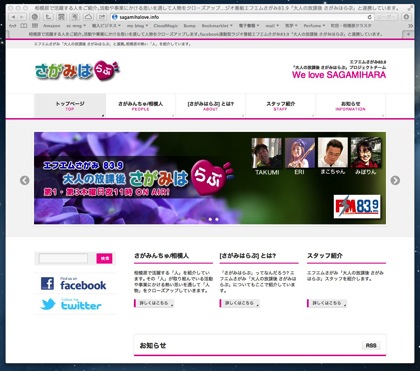Go back with Safari's back arrow
The height and width of the screenshot is (371, 420).
click(13, 17)
